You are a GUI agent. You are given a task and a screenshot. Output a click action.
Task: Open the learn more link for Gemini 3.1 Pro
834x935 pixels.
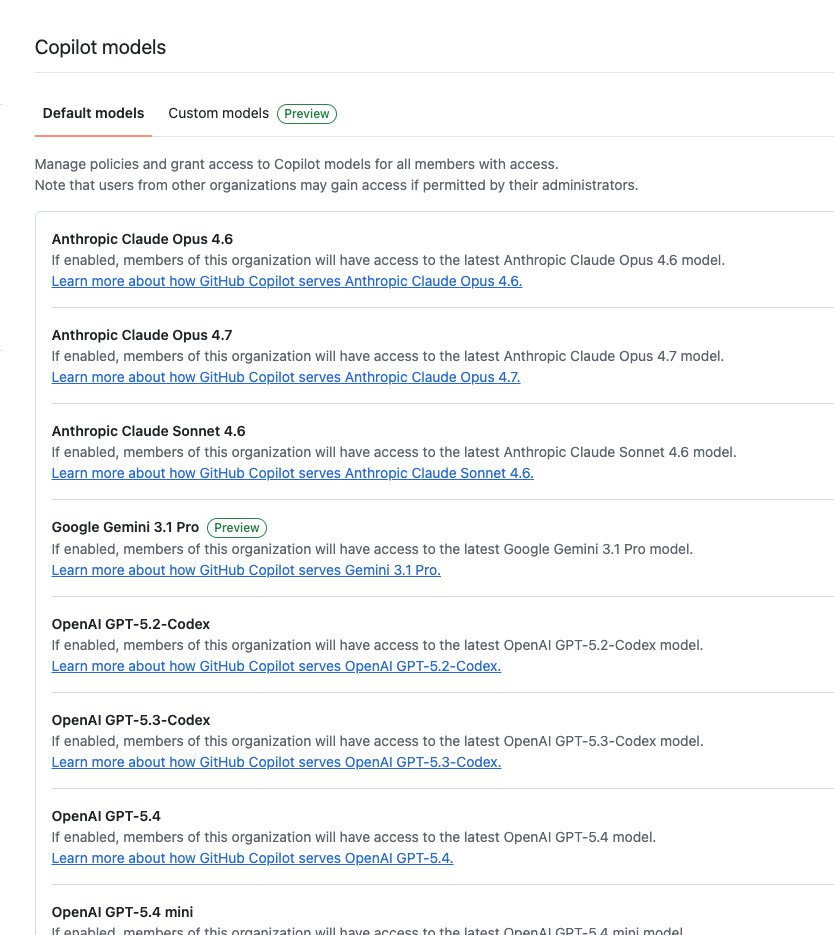pos(246,570)
